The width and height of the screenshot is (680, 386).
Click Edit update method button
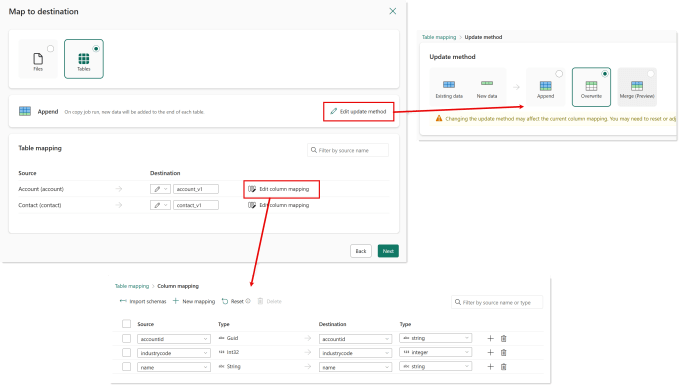point(358,111)
